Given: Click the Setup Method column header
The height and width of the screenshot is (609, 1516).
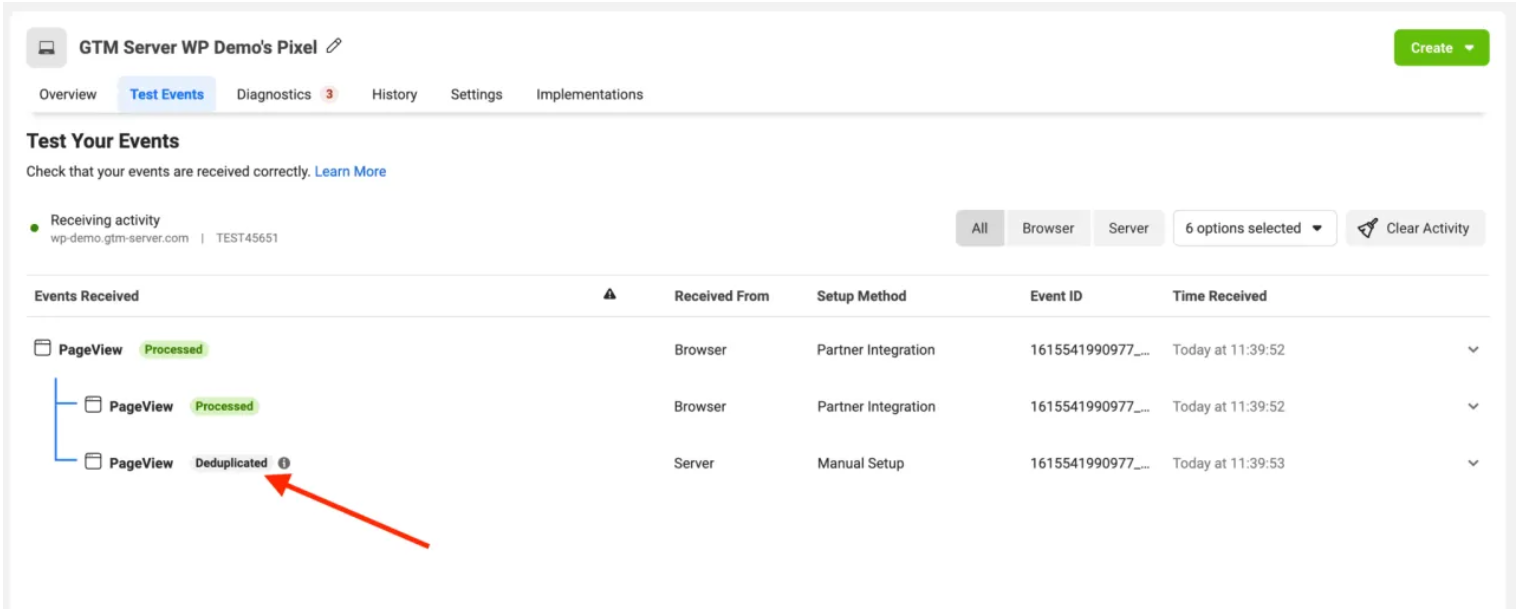Looking at the screenshot, I should [861, 296].
